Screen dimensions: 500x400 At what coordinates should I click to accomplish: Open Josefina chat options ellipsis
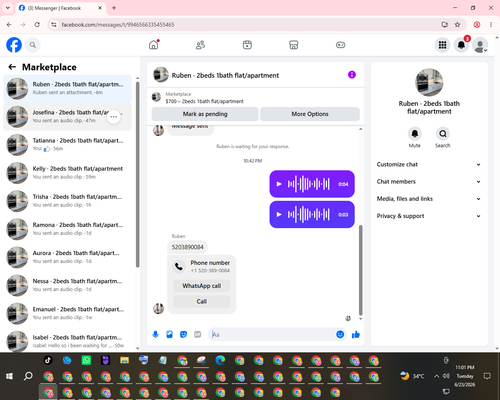tap(114, 117)
